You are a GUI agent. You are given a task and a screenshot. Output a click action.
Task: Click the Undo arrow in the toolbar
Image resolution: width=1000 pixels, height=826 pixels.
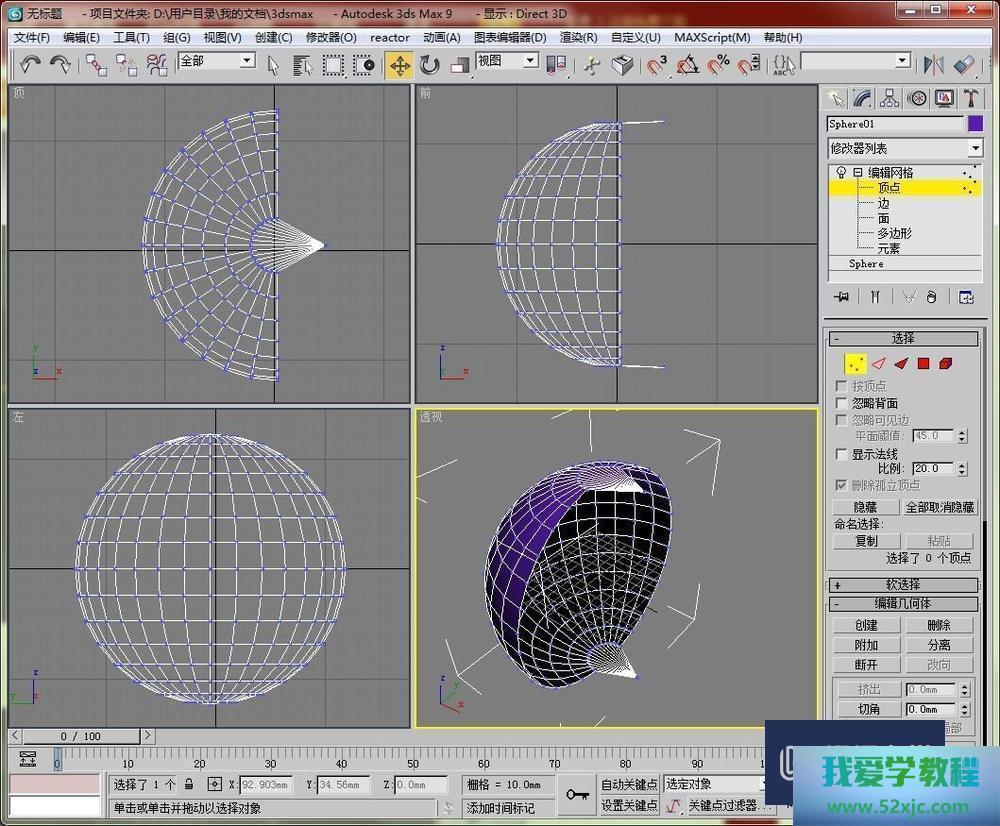30,65
